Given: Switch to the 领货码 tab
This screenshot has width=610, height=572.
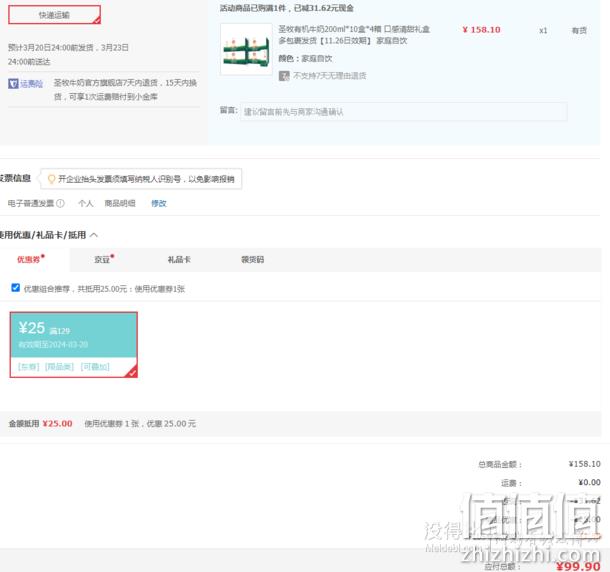Looking at the screenshot, I should [x=252, y=260].
